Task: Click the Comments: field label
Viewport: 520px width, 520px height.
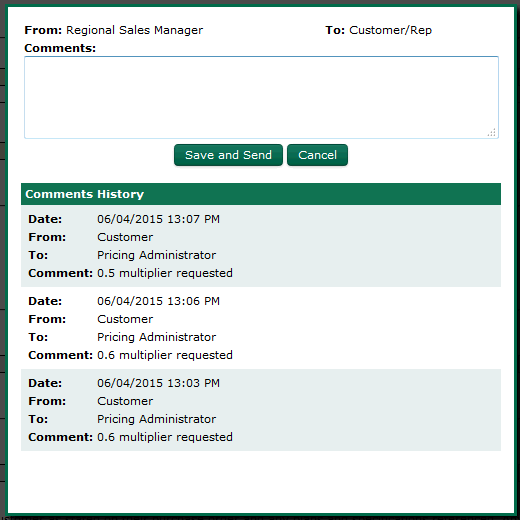Action: [x=60, y=48]
